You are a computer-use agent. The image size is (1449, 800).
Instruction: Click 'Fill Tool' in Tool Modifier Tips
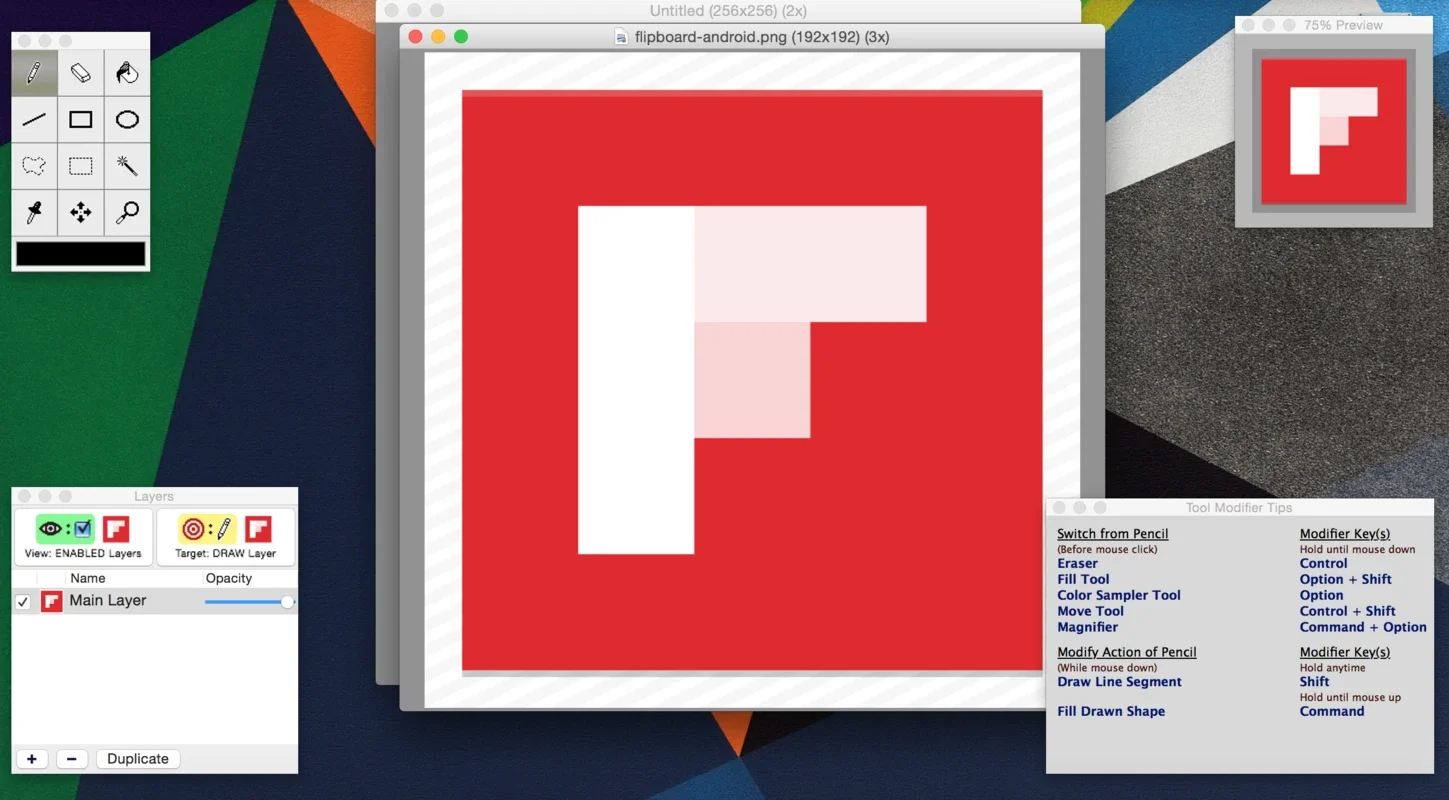point(1083,579)
